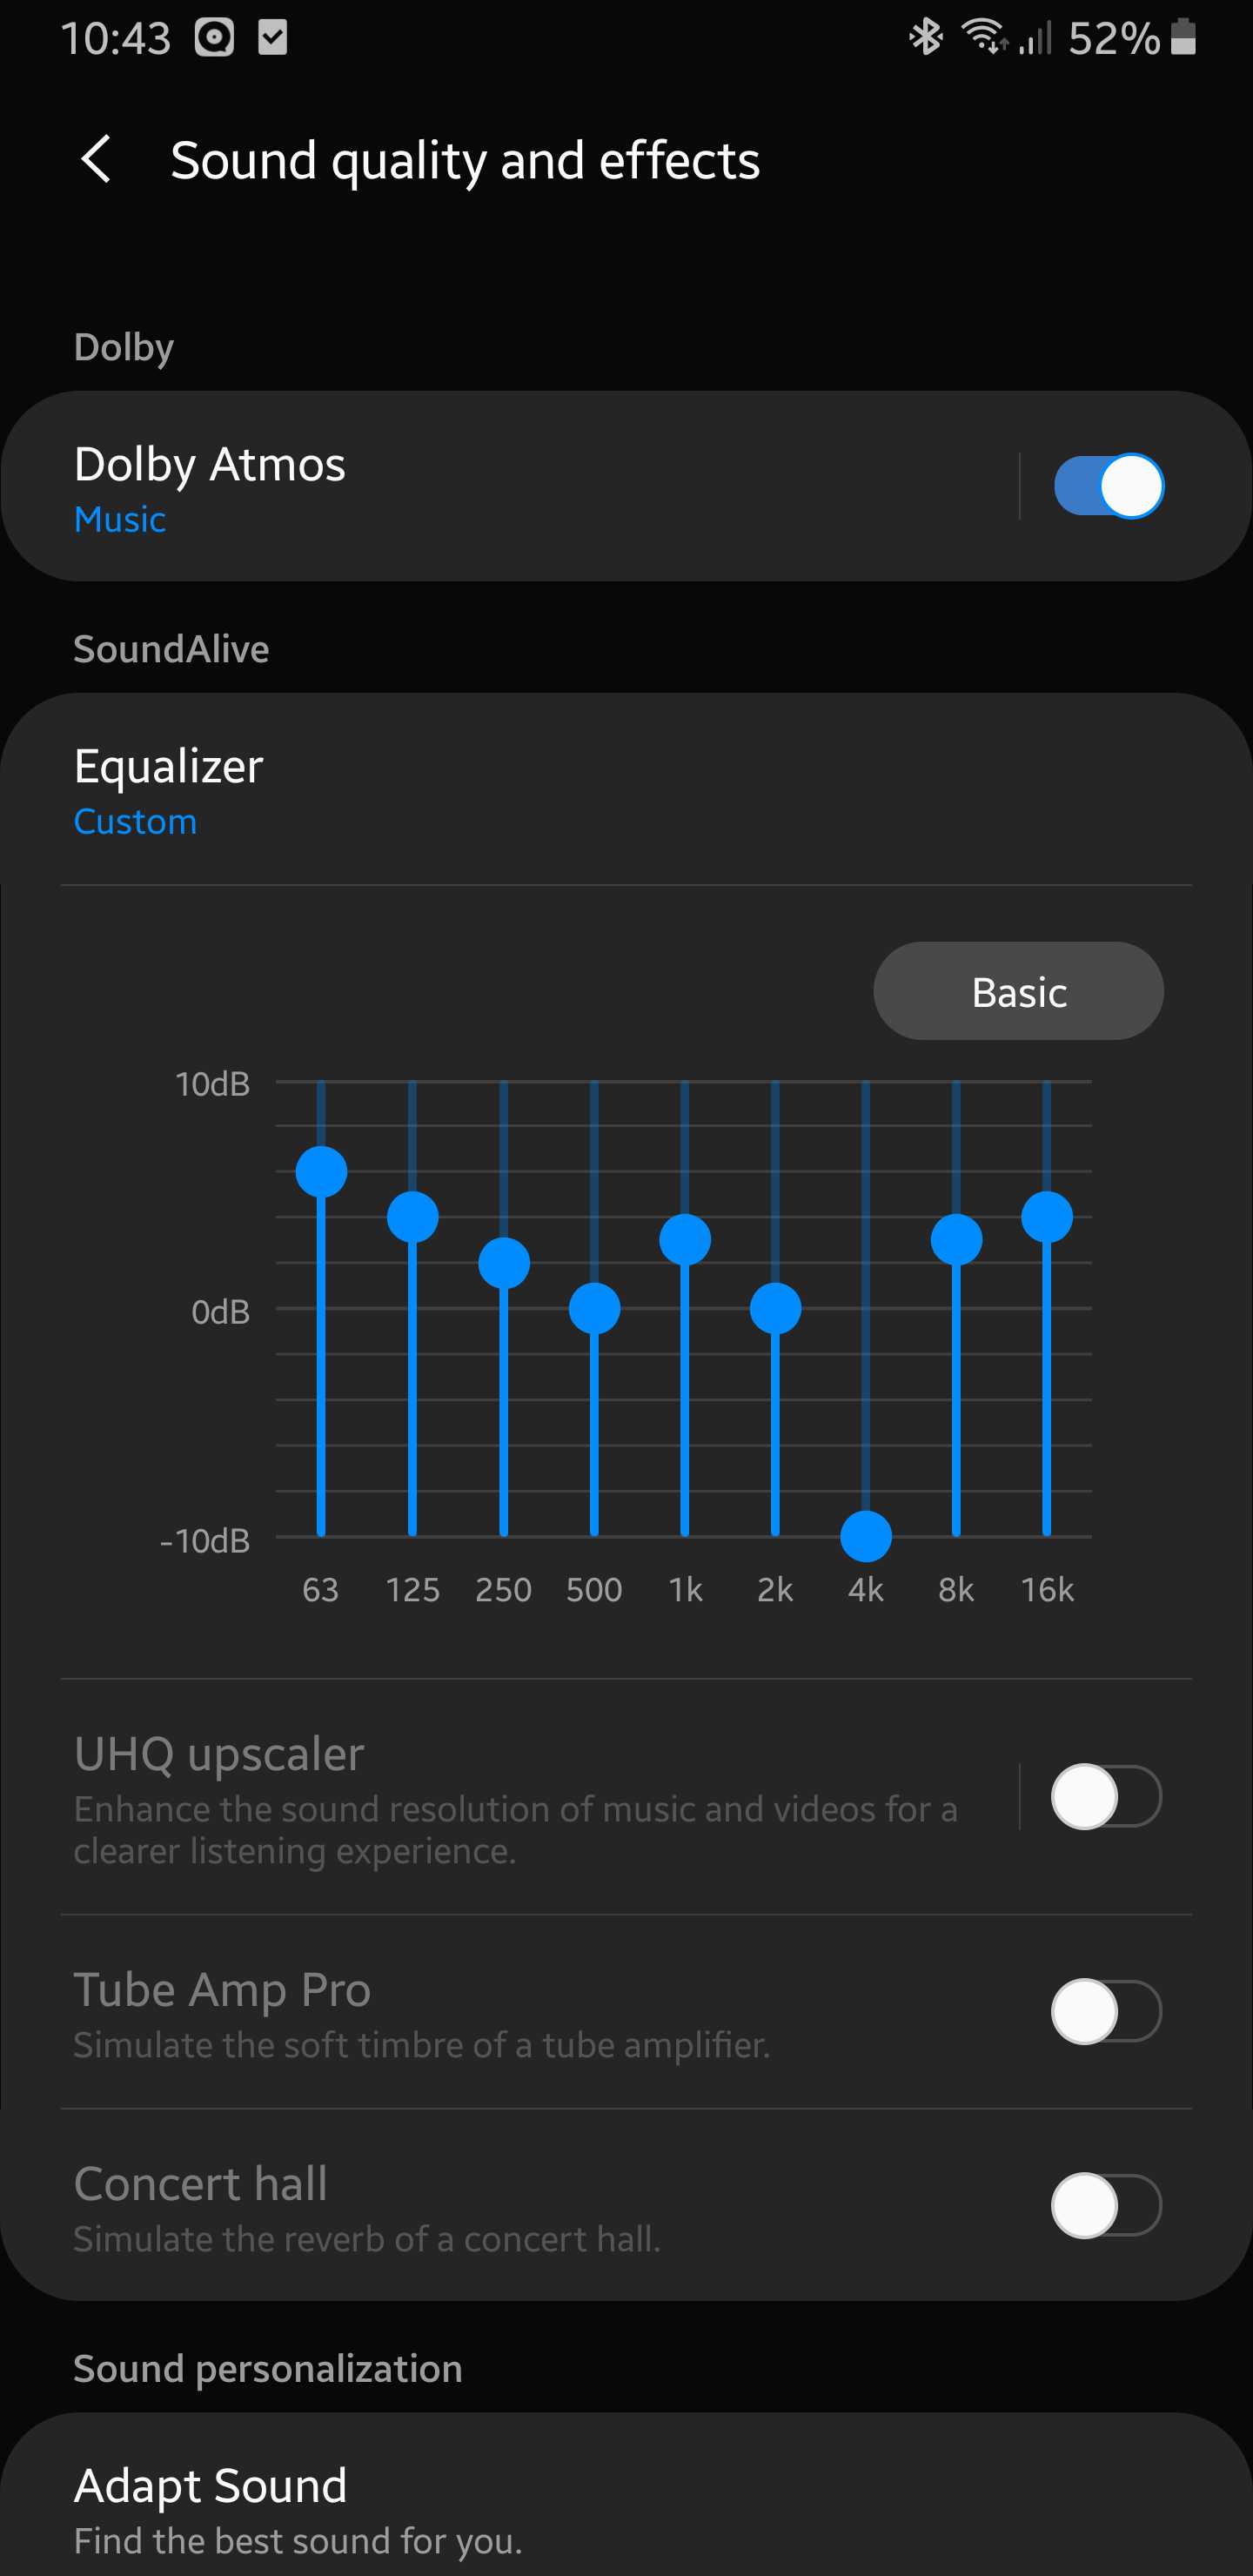Viewport: 1253px width, 2576px height.
Task: Tap the Bluetooth icon in the status bar
Action: tap(925, 37)
